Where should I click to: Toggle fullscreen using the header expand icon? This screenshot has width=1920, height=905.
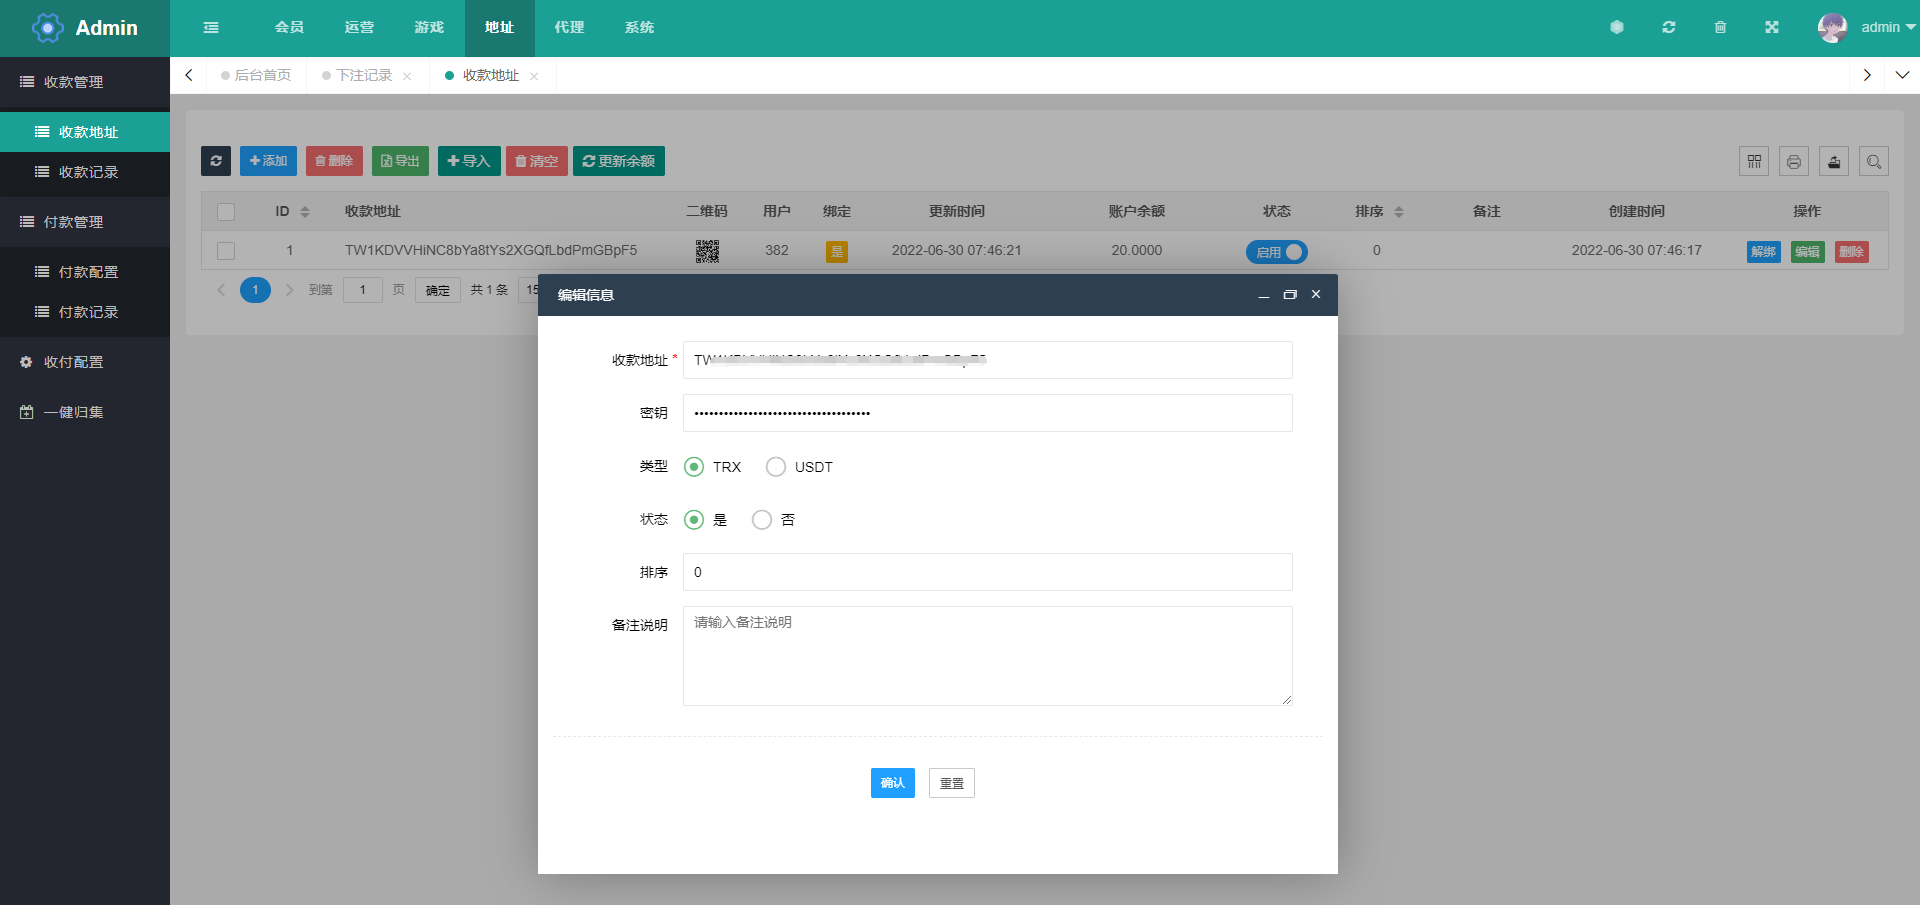(1771, 28)
